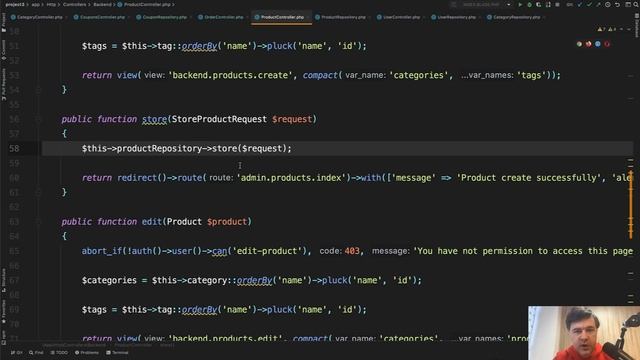This screenshot has height=360, width=640.
Task: Open the Structure tool window
Action: pyautogui.click(x=4, y=280)
